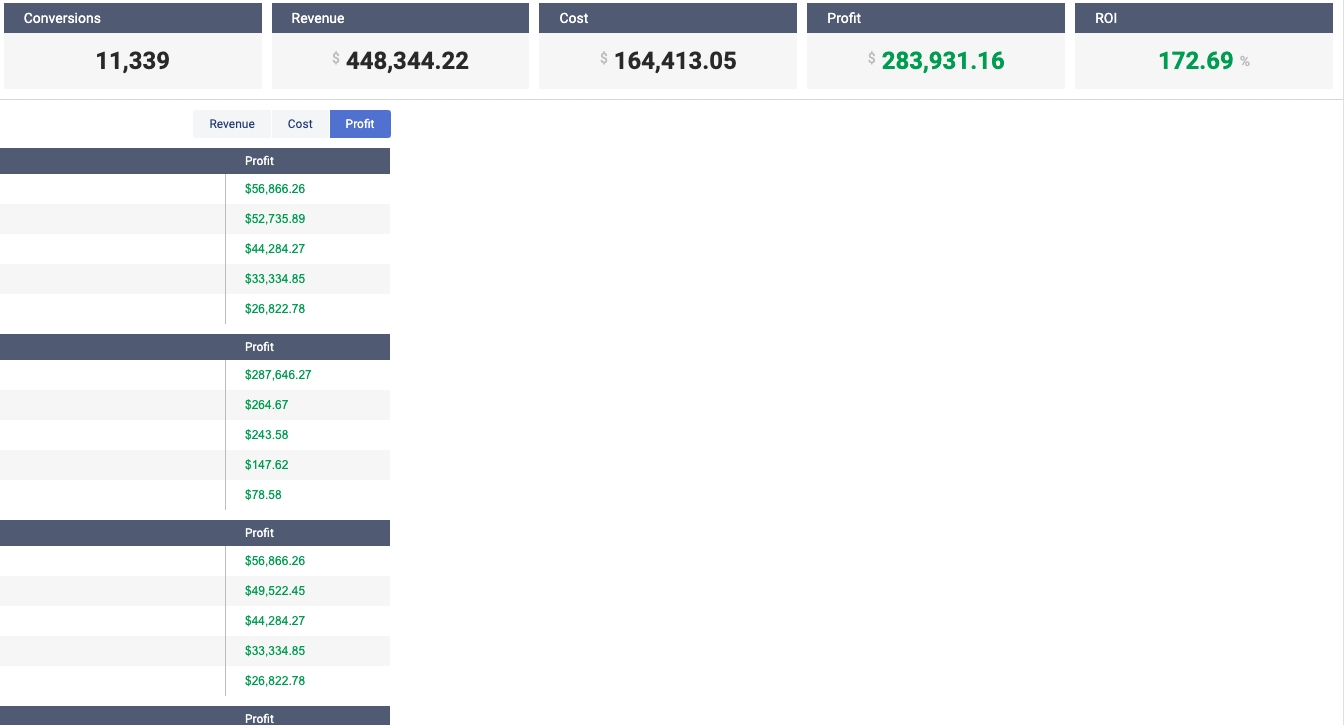Click the 448,344.22 revenue total

click(407, 61)
